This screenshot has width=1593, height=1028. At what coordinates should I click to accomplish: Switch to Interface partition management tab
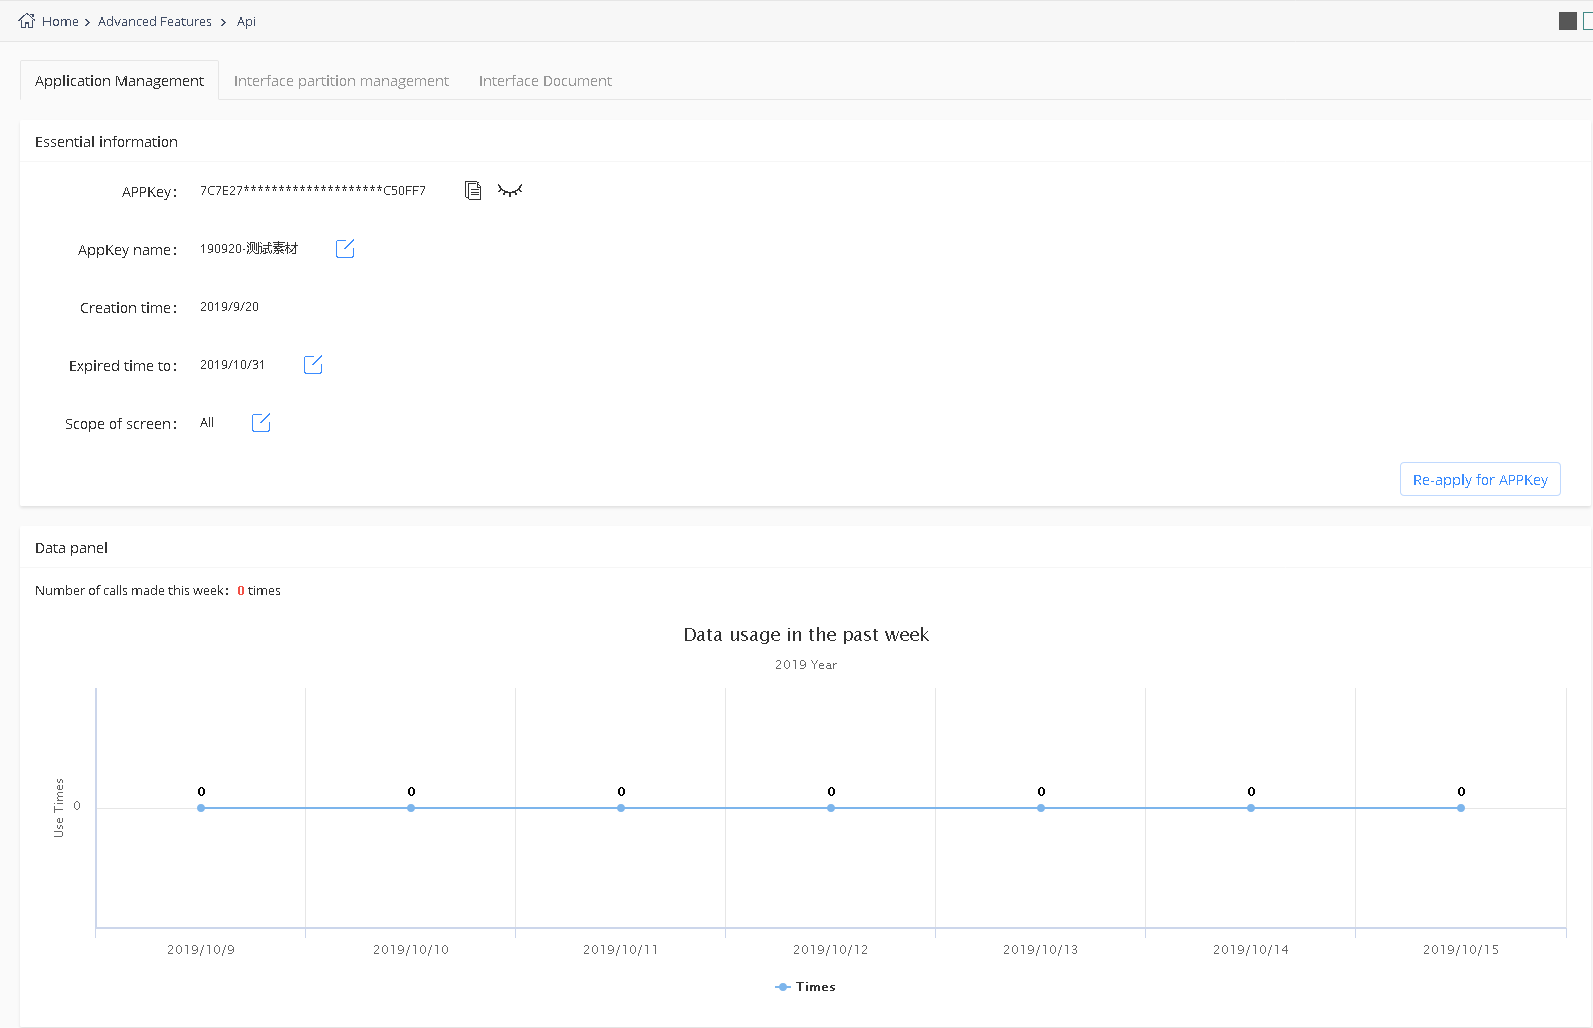[x=341, y=81]
